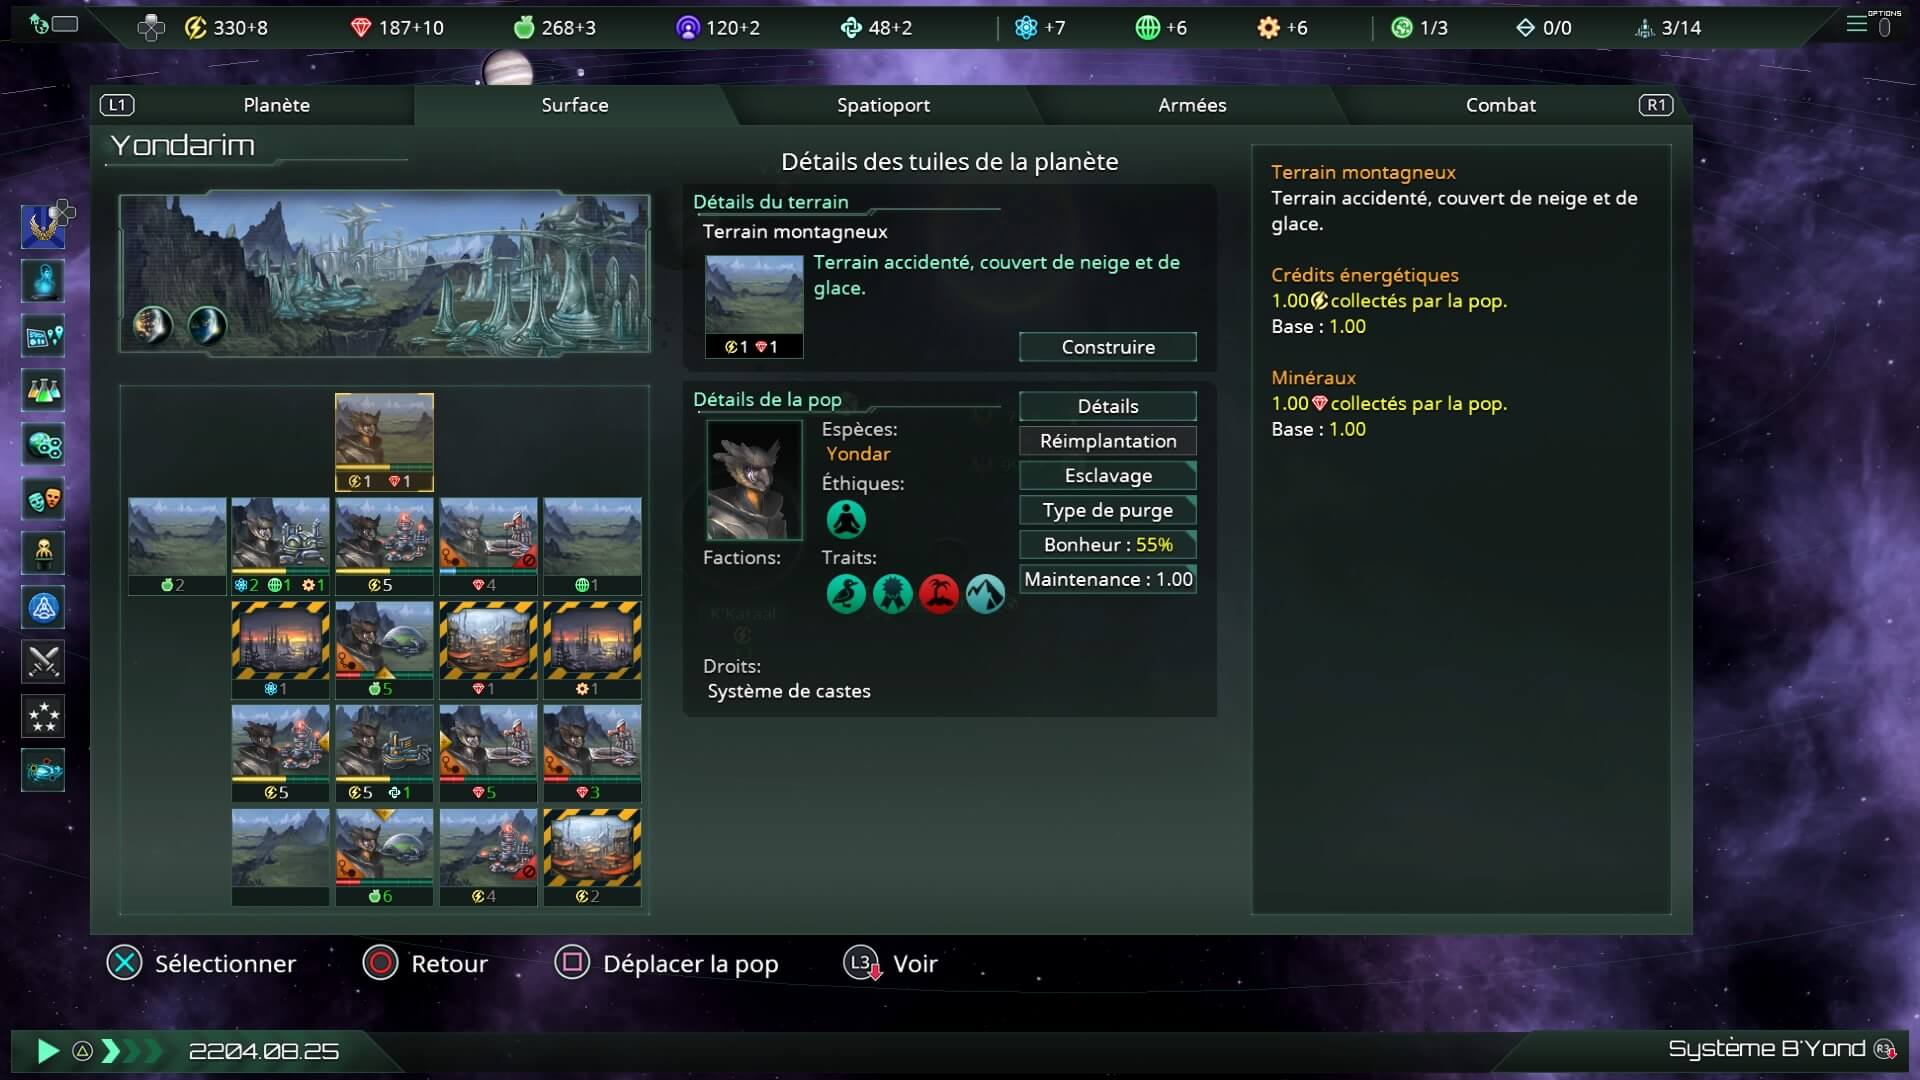Open the Planète tab
This screenshot has width=1920, height=1080.
point(277,105)
